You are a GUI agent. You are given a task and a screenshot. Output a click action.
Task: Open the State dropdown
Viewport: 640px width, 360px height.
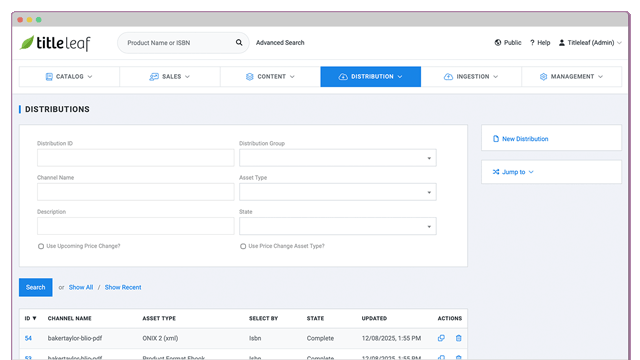[338, 226]
